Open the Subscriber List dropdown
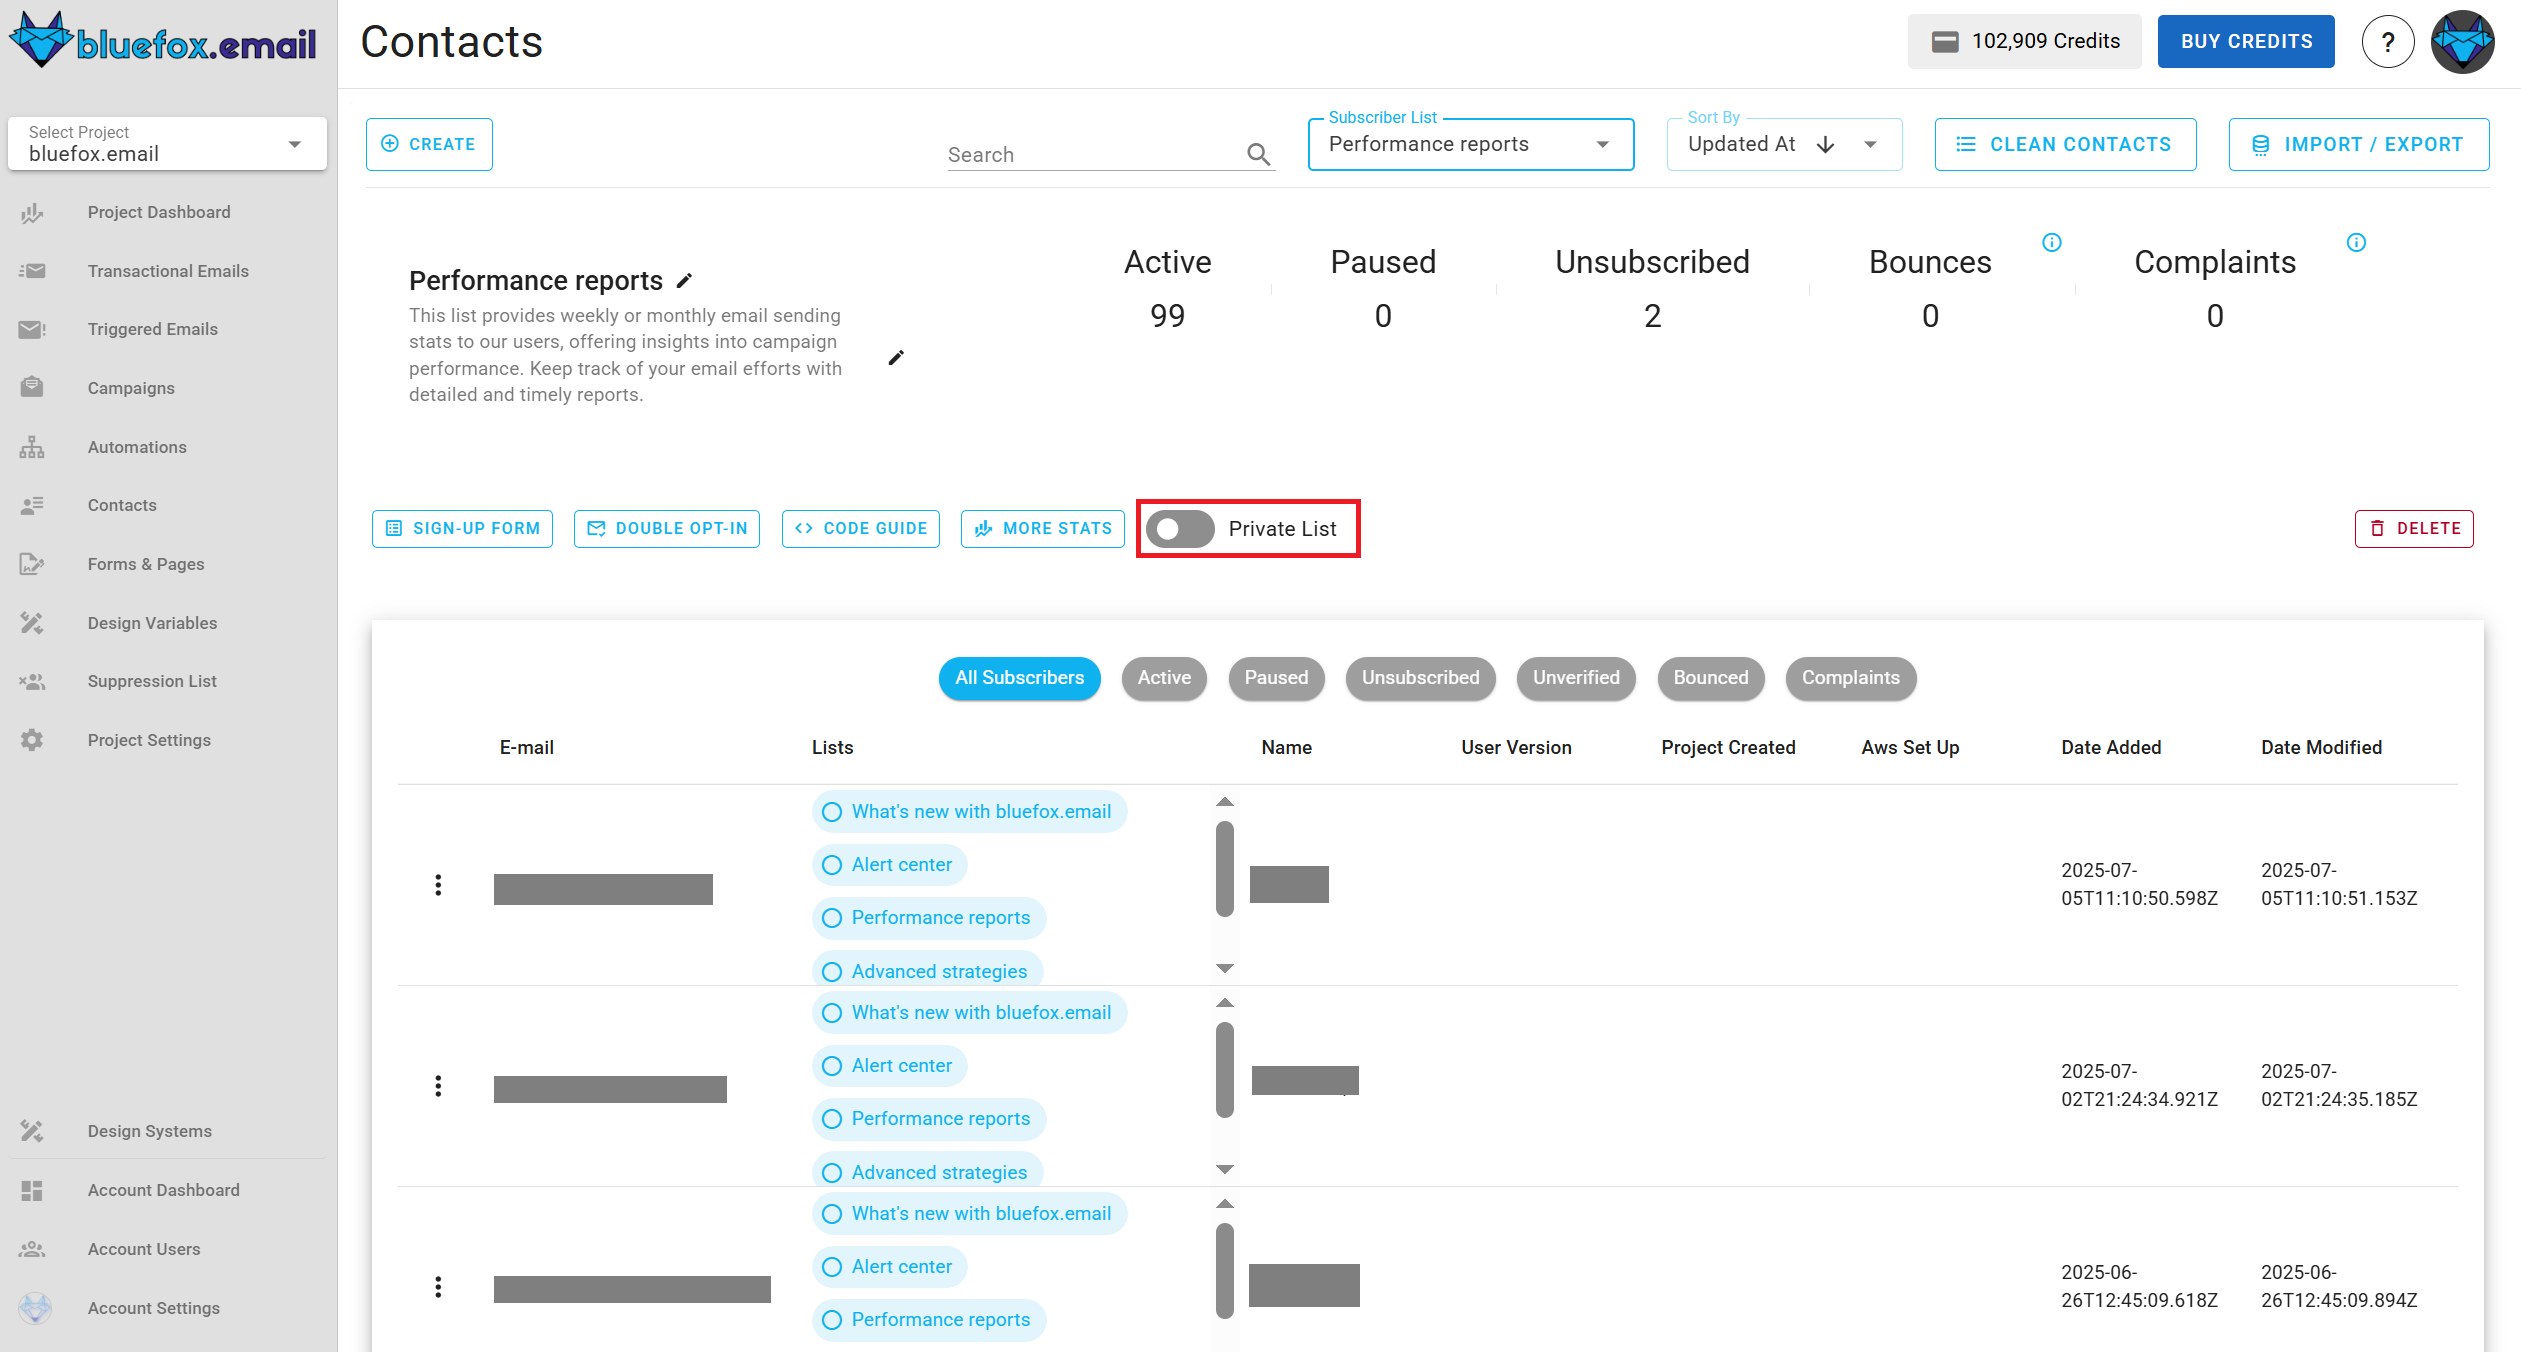Screen dimensions: 2521x1352 pyautogui.click(x=1471, y=144)
